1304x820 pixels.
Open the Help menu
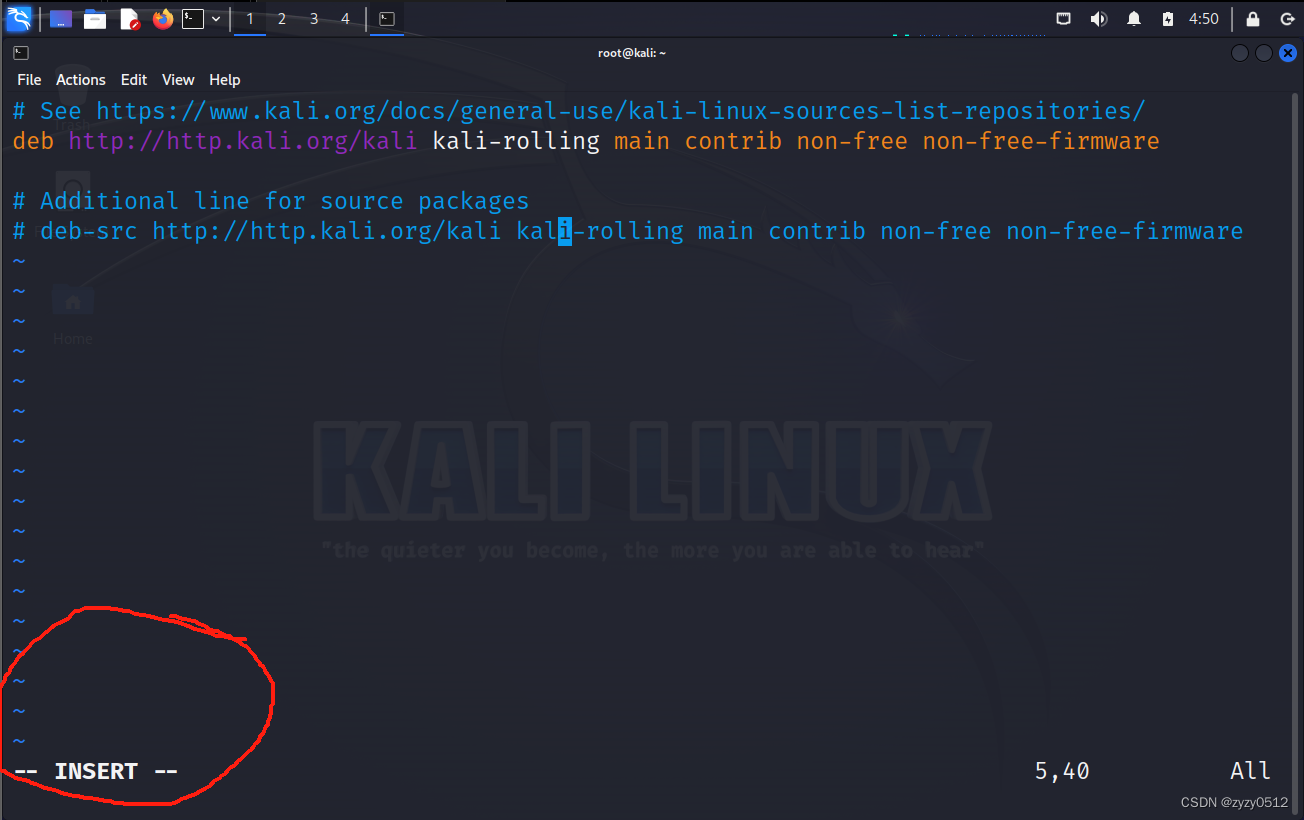coord(225,80)
